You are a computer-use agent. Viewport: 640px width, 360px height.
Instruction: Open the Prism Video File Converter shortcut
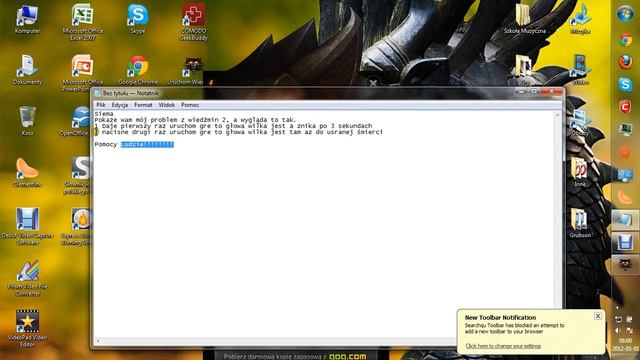27,278
